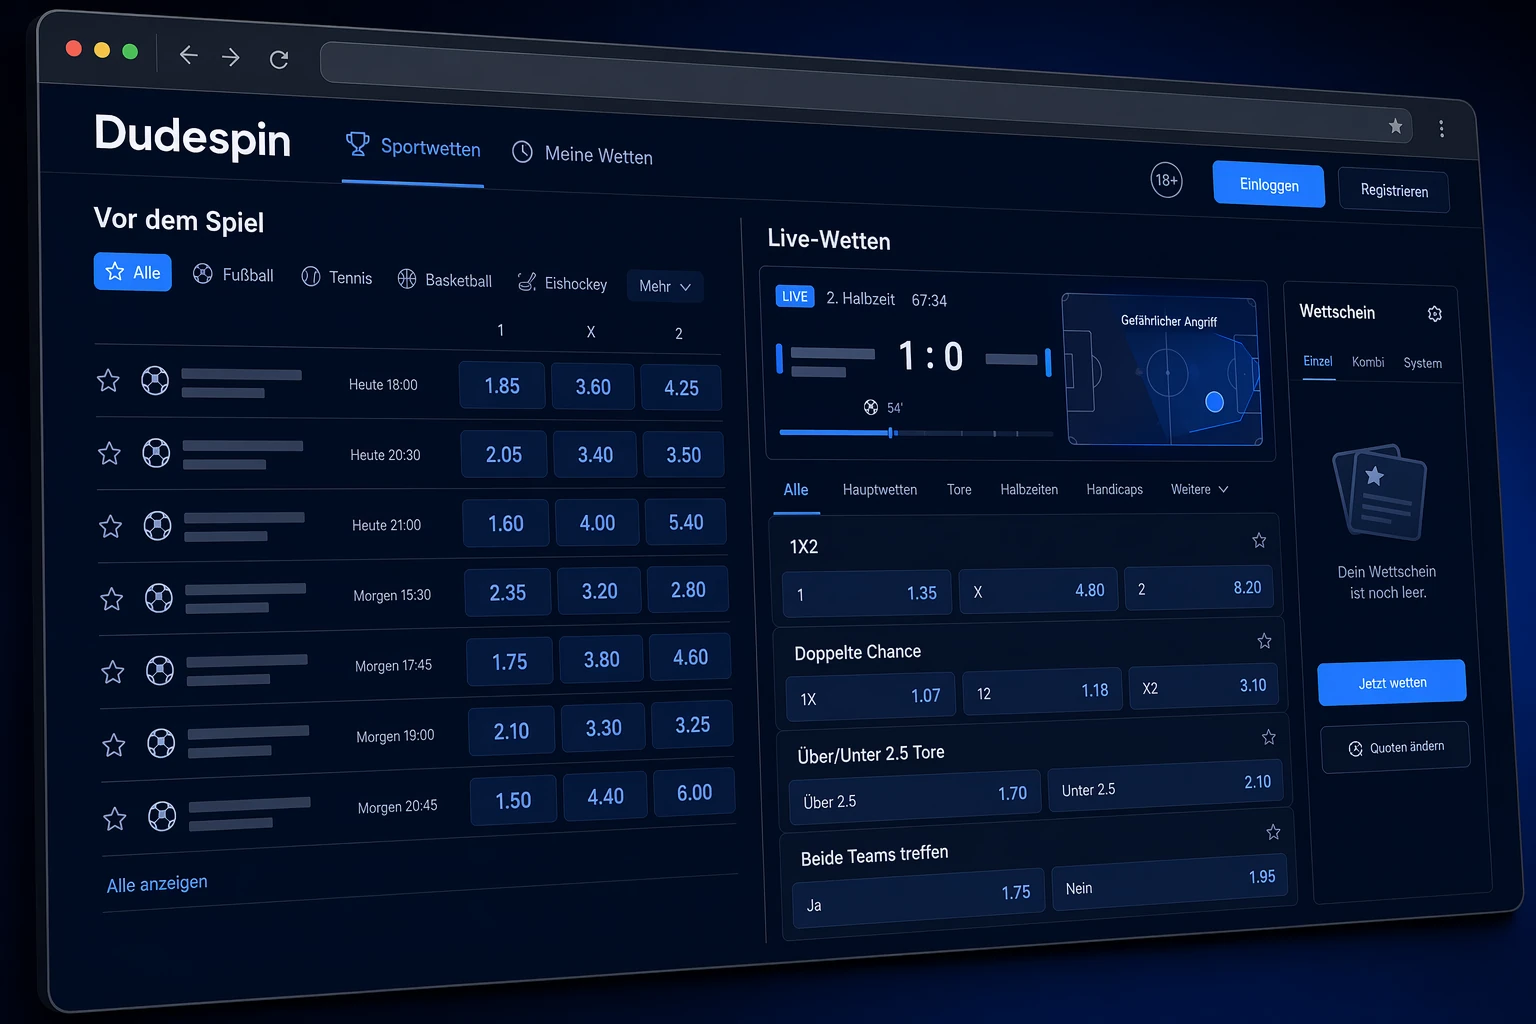Pick Über 2.5 at 1.70
Screen dimensions: 1536x1024
pyautogui.click(x=915, y=797)
